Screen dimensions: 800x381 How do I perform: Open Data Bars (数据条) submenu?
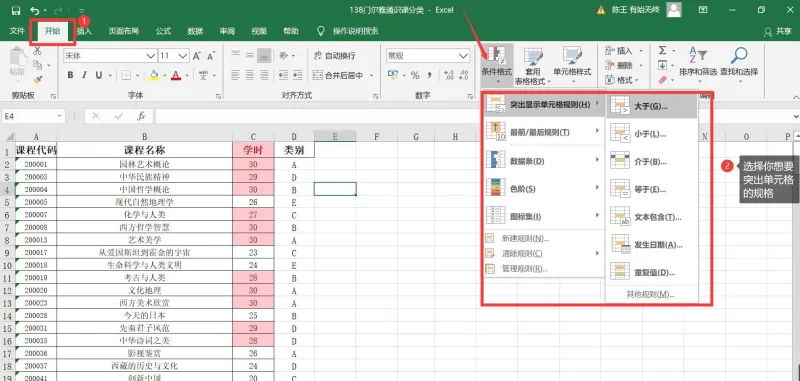coord(543,161)
